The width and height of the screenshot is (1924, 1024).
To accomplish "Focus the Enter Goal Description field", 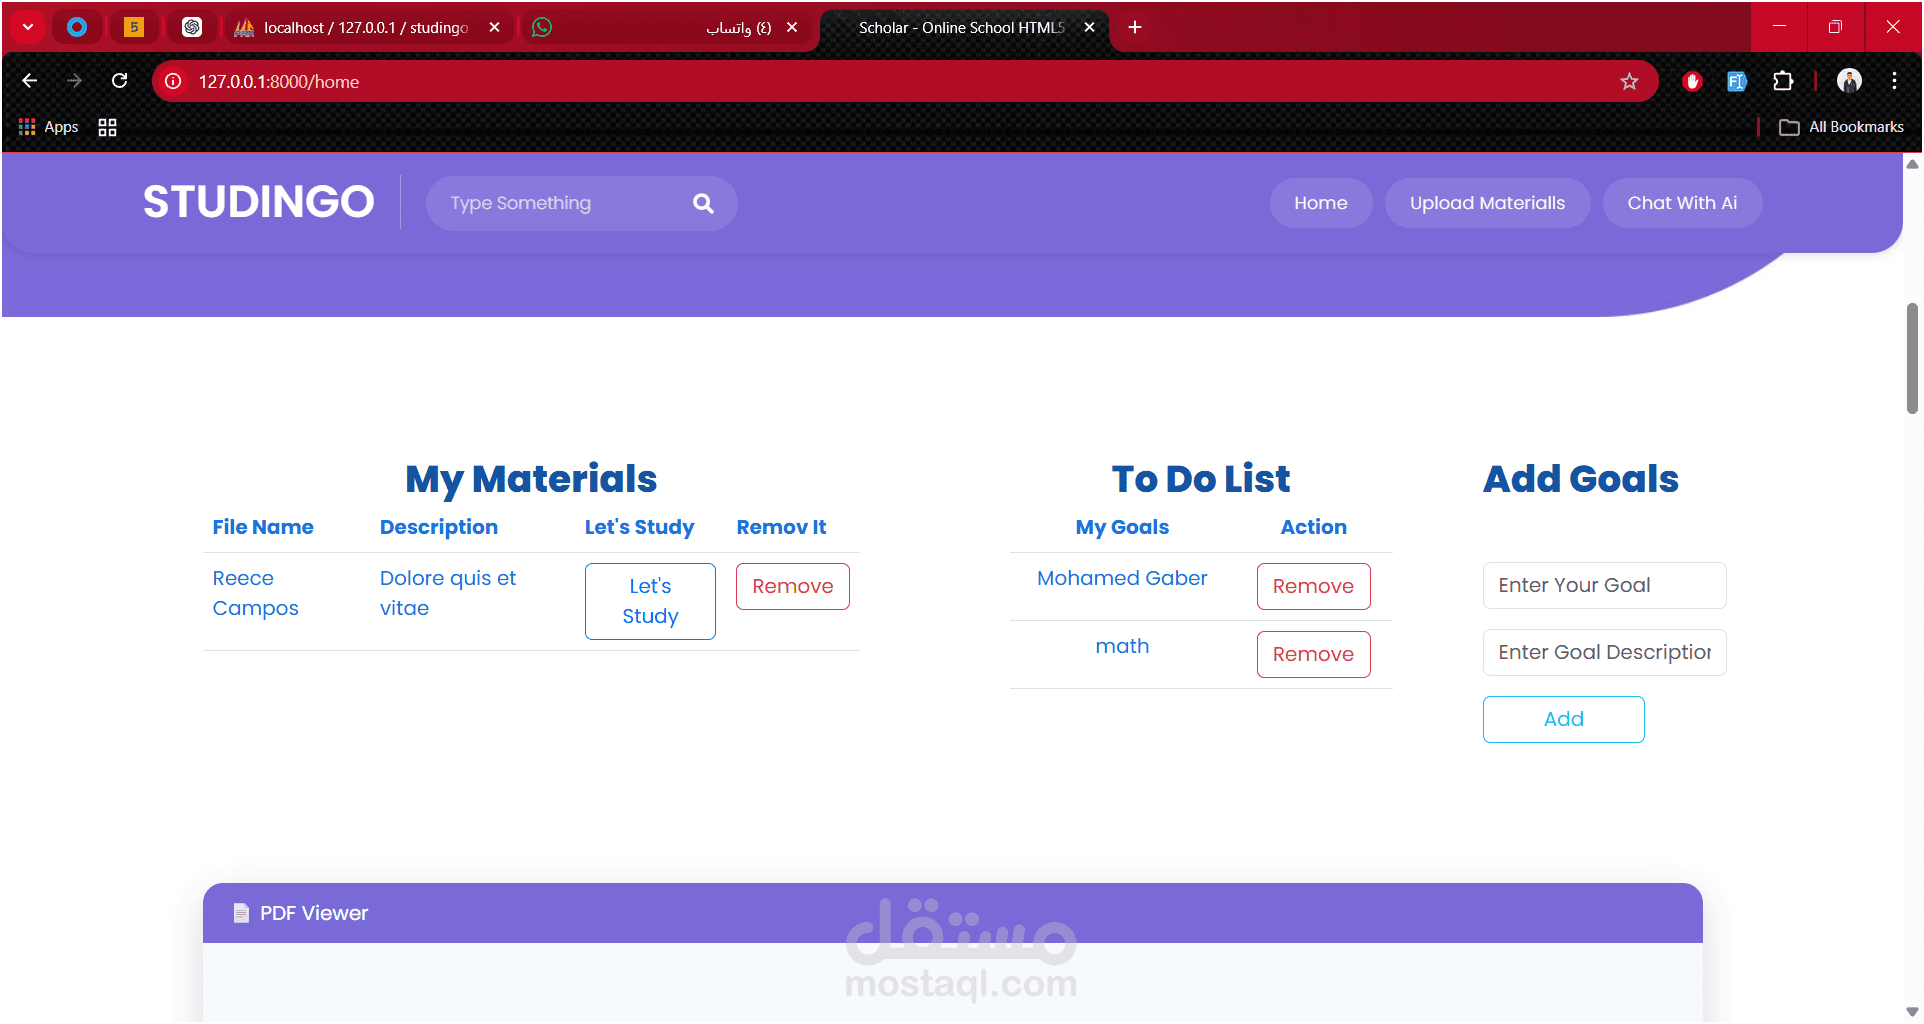I will point(1604,652).
